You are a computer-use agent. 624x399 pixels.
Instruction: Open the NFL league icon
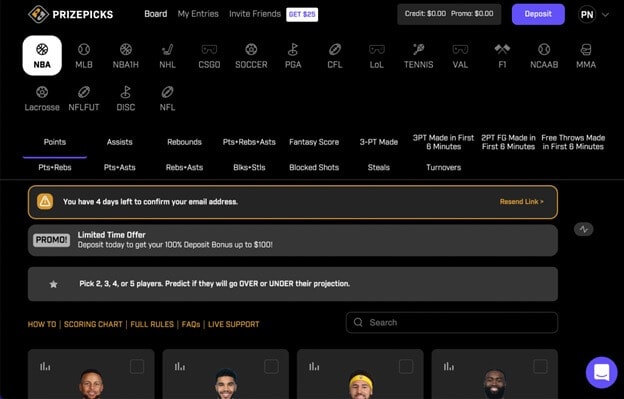pos(168,99)
